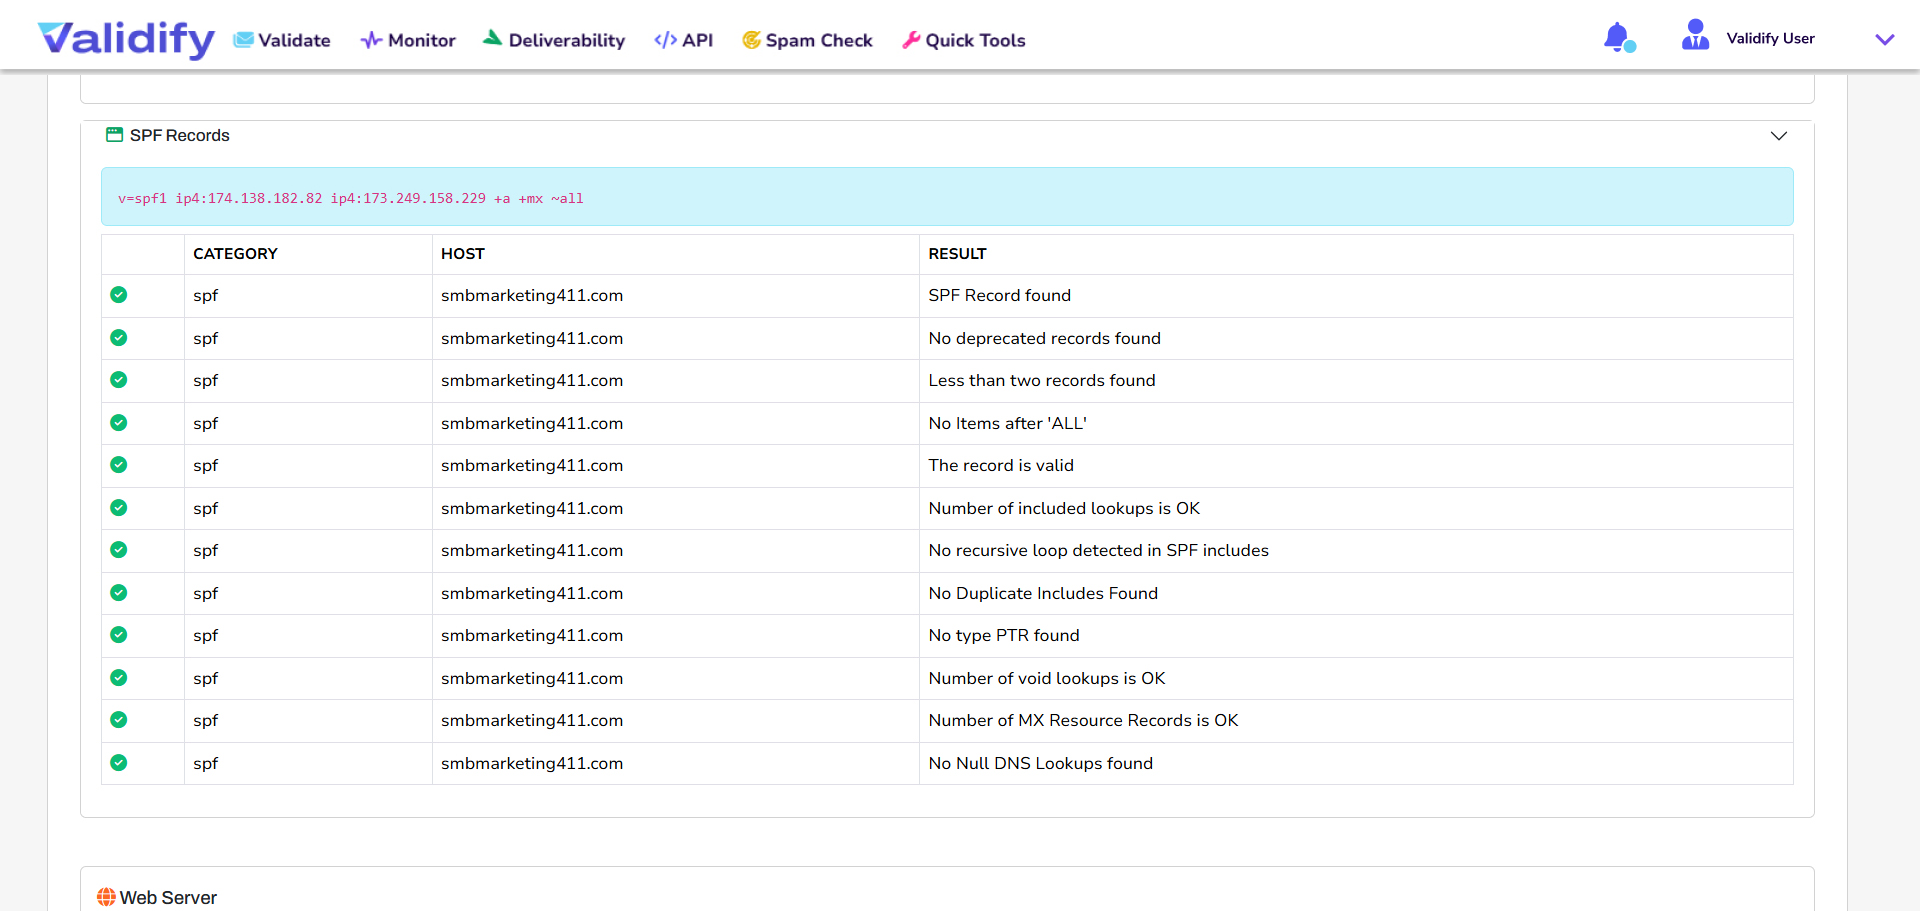1920x911 pixels.
Task: Open the Validify User dropdown arrow
Action: (1884, 40)
